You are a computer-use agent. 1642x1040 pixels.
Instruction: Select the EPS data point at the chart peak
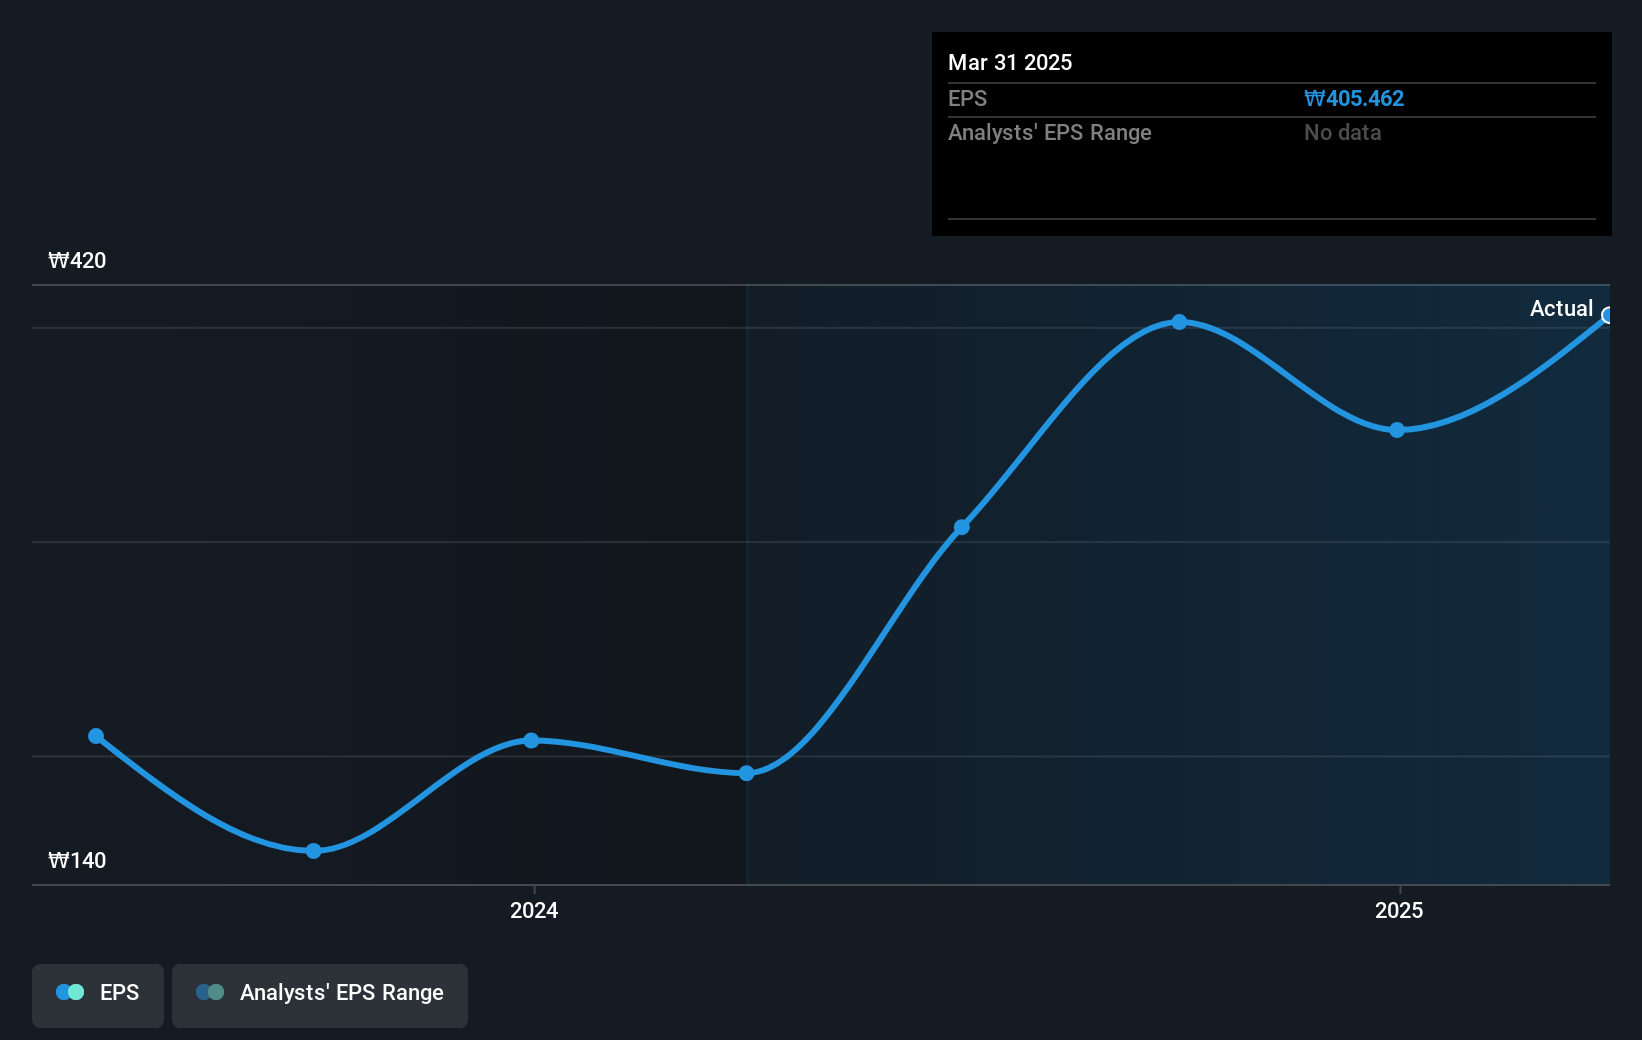pos(1179,322)
